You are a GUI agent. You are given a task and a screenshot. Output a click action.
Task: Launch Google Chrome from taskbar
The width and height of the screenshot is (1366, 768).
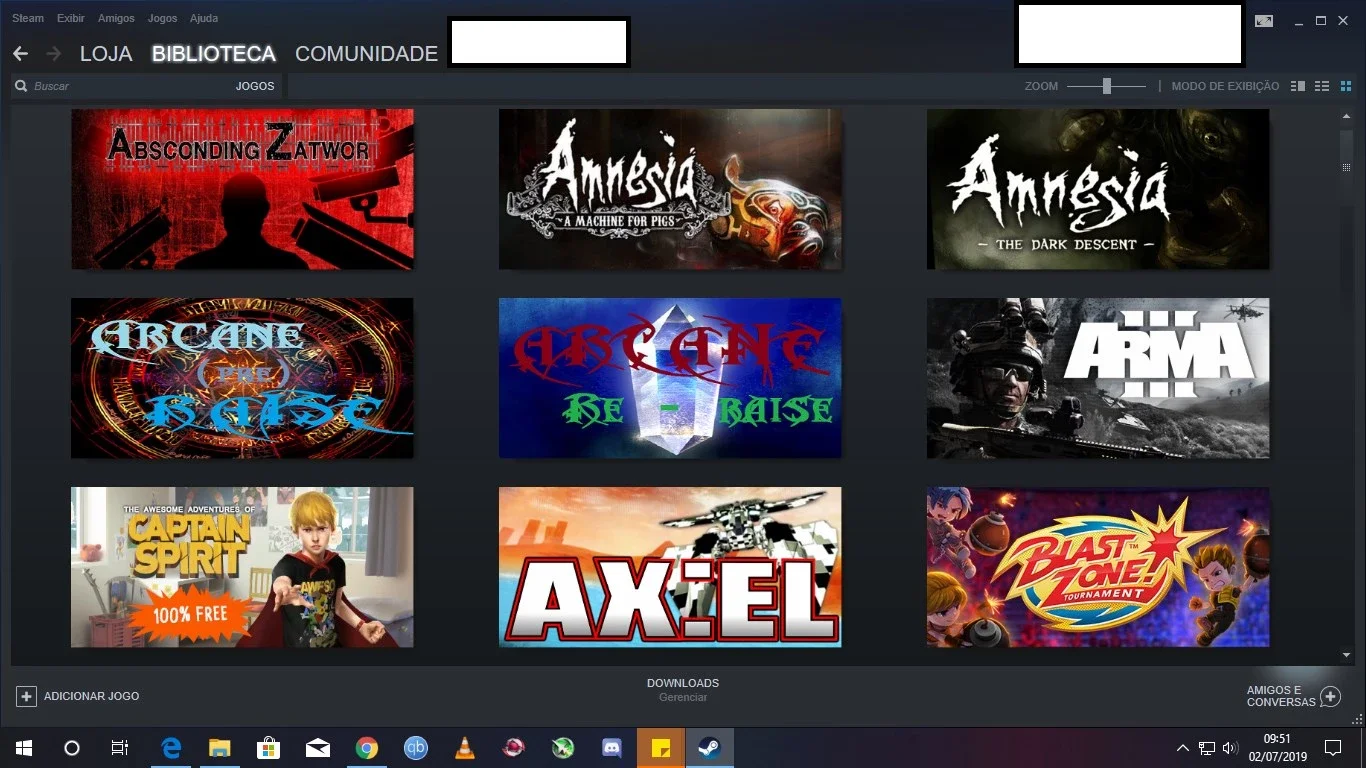(x=366, y=748)
